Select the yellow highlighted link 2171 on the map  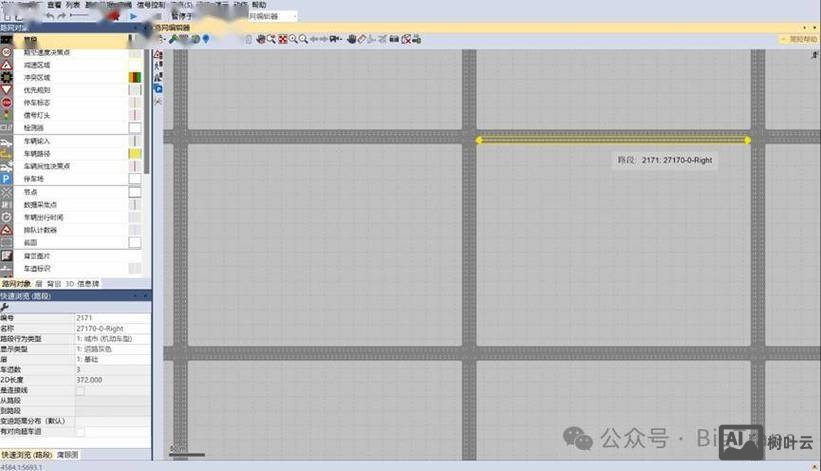tap(613, 140)
